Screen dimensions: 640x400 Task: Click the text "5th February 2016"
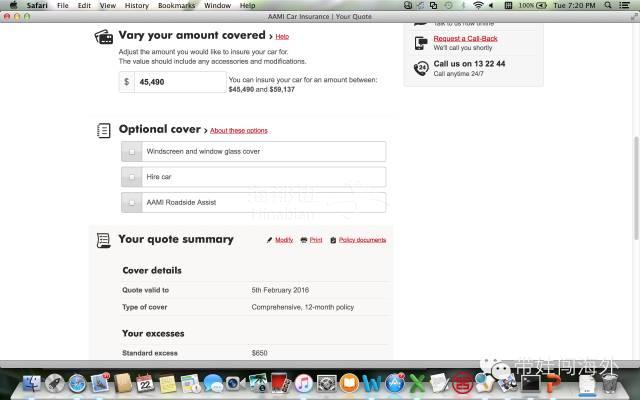pyautogui.click(x=280, y=290)
